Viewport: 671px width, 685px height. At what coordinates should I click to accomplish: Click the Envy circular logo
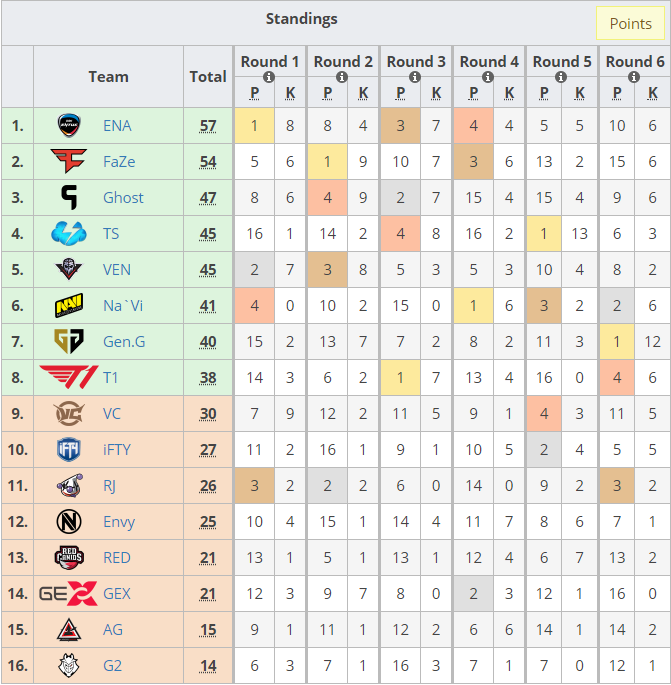pyautogui.click(x=69, y=521)
